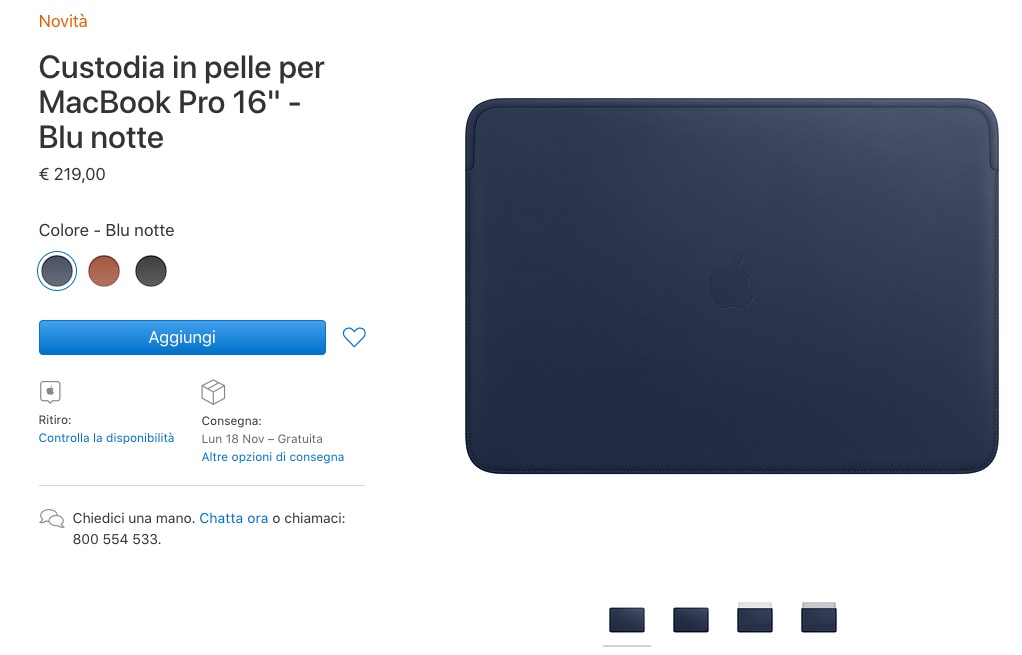Choose the saddle brown color swatch
The height and width of the screenshot is (655, 1022).
click(104, 270)
